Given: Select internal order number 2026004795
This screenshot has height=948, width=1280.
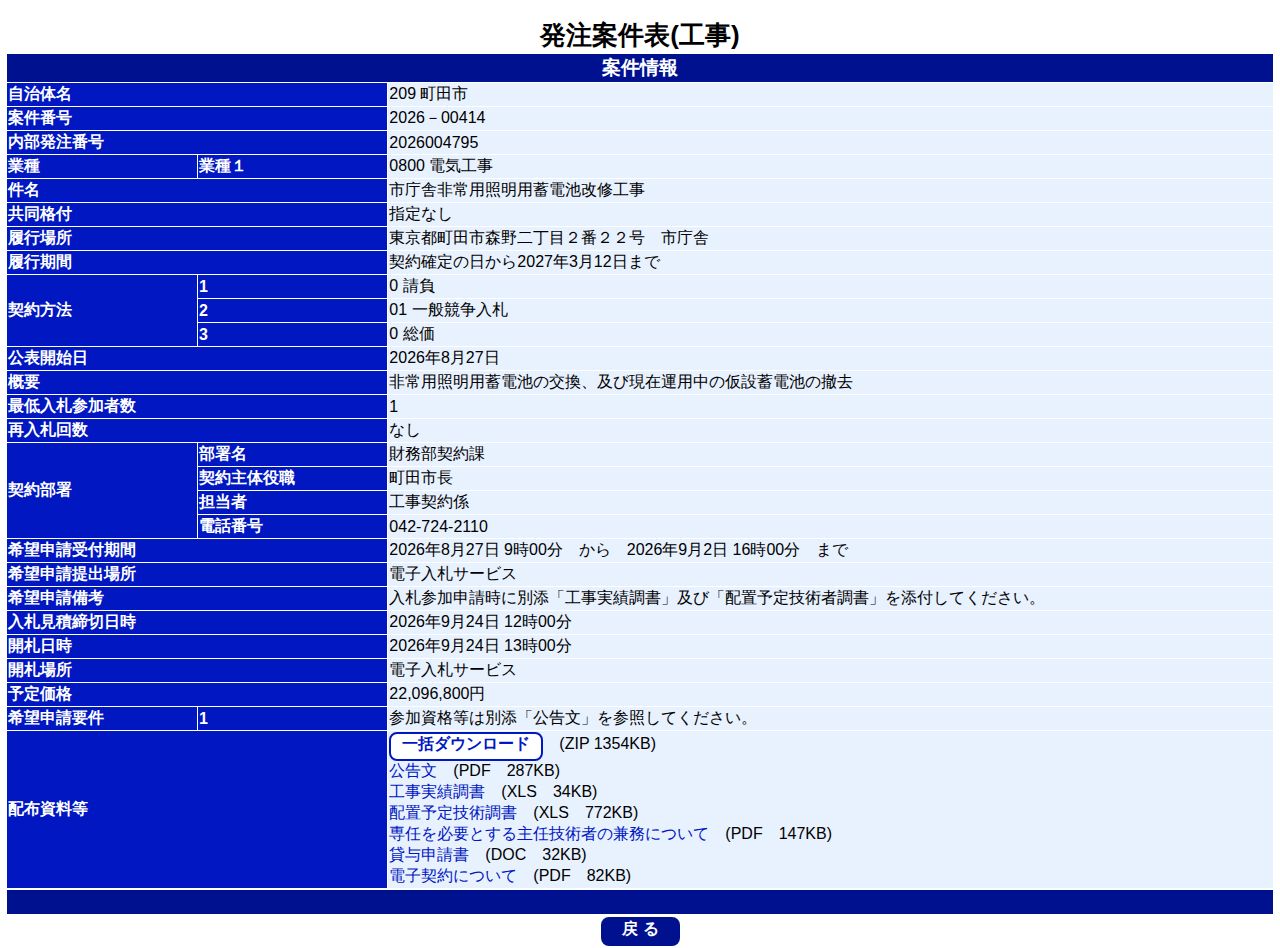Looking at the screenshot, I should tap(434, 142).
